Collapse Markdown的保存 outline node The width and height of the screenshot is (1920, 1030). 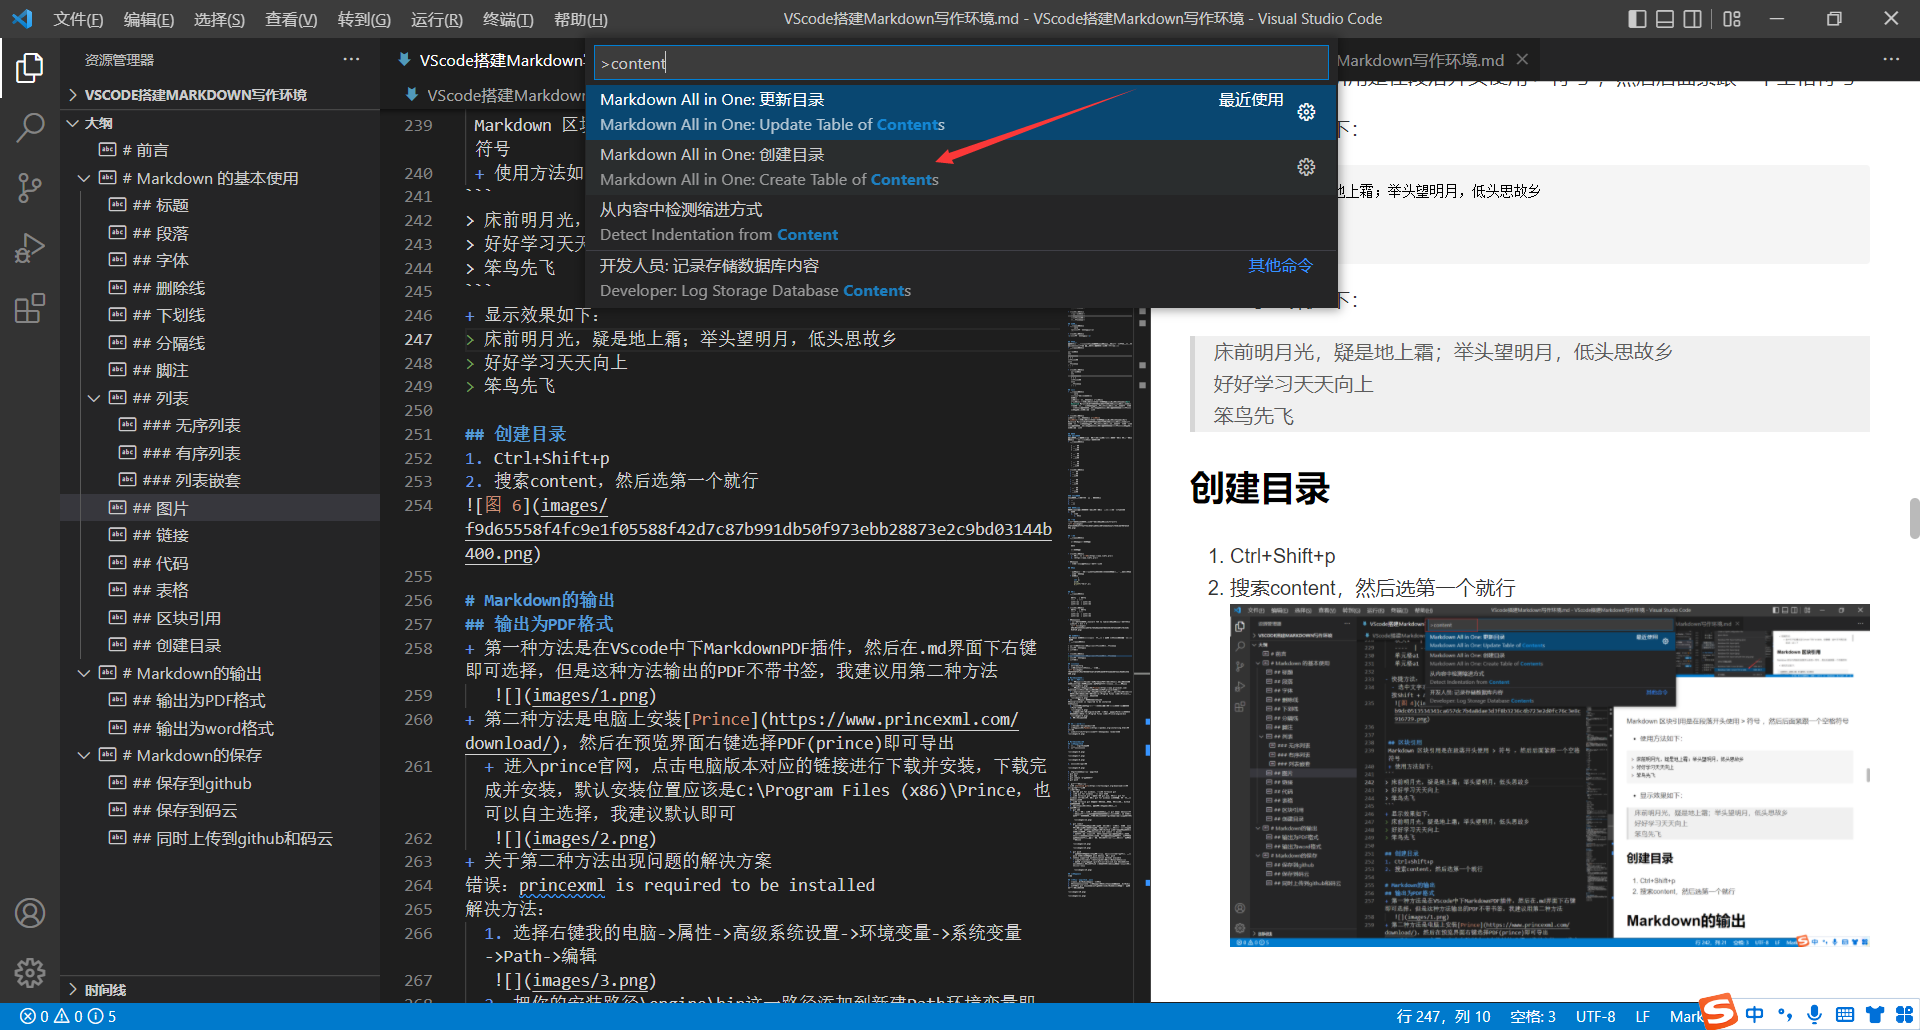click(84, 755)
